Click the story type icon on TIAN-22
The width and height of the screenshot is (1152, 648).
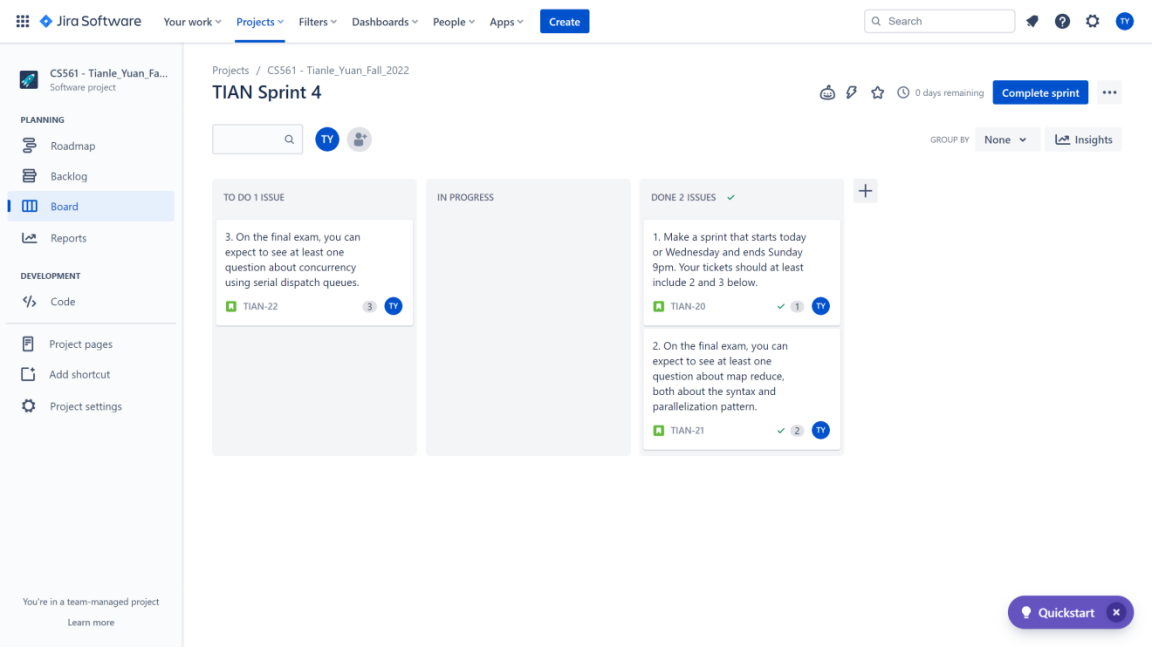[x=231, y=306]
